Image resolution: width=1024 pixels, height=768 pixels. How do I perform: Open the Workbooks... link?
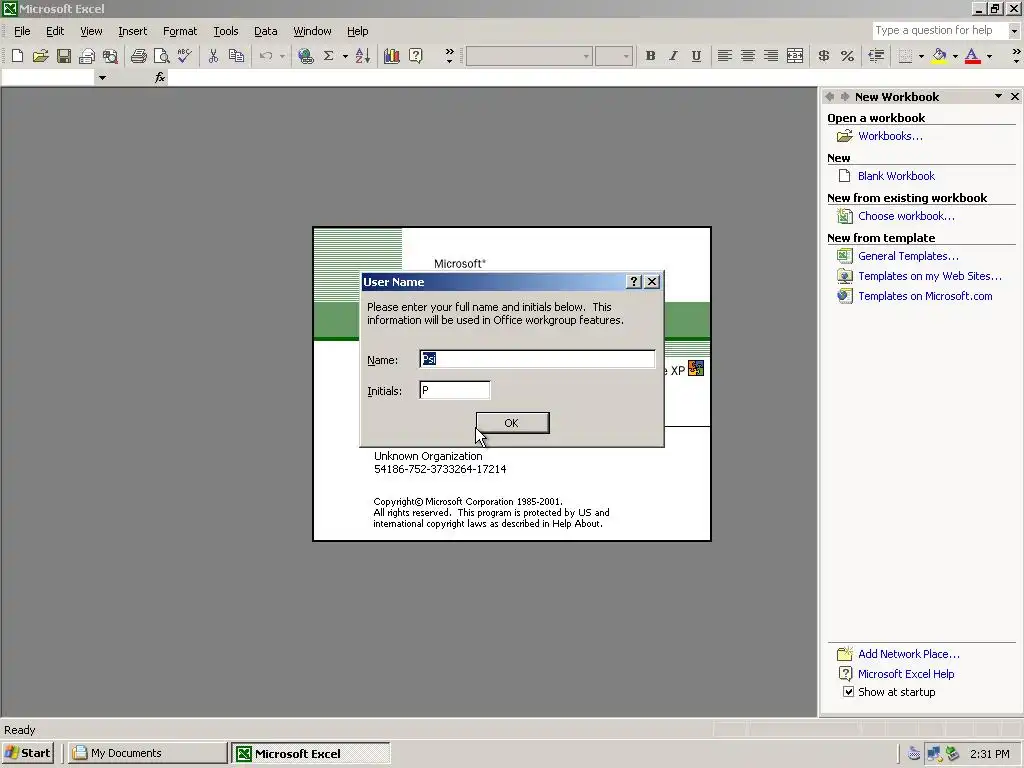pos(890,136)
